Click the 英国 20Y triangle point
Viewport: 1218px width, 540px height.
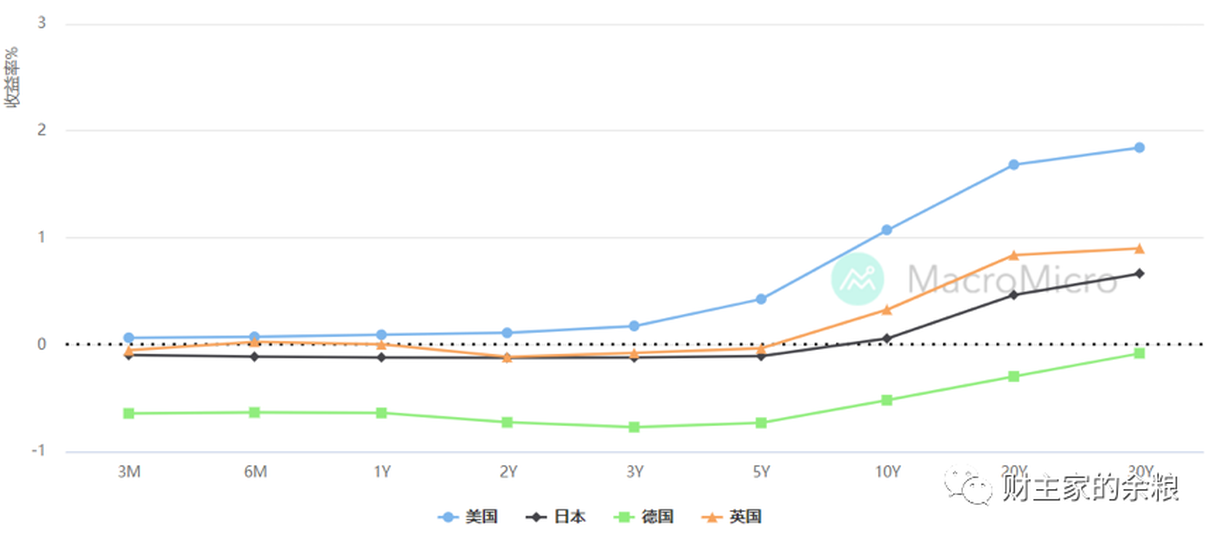[x=1013, y=255]
